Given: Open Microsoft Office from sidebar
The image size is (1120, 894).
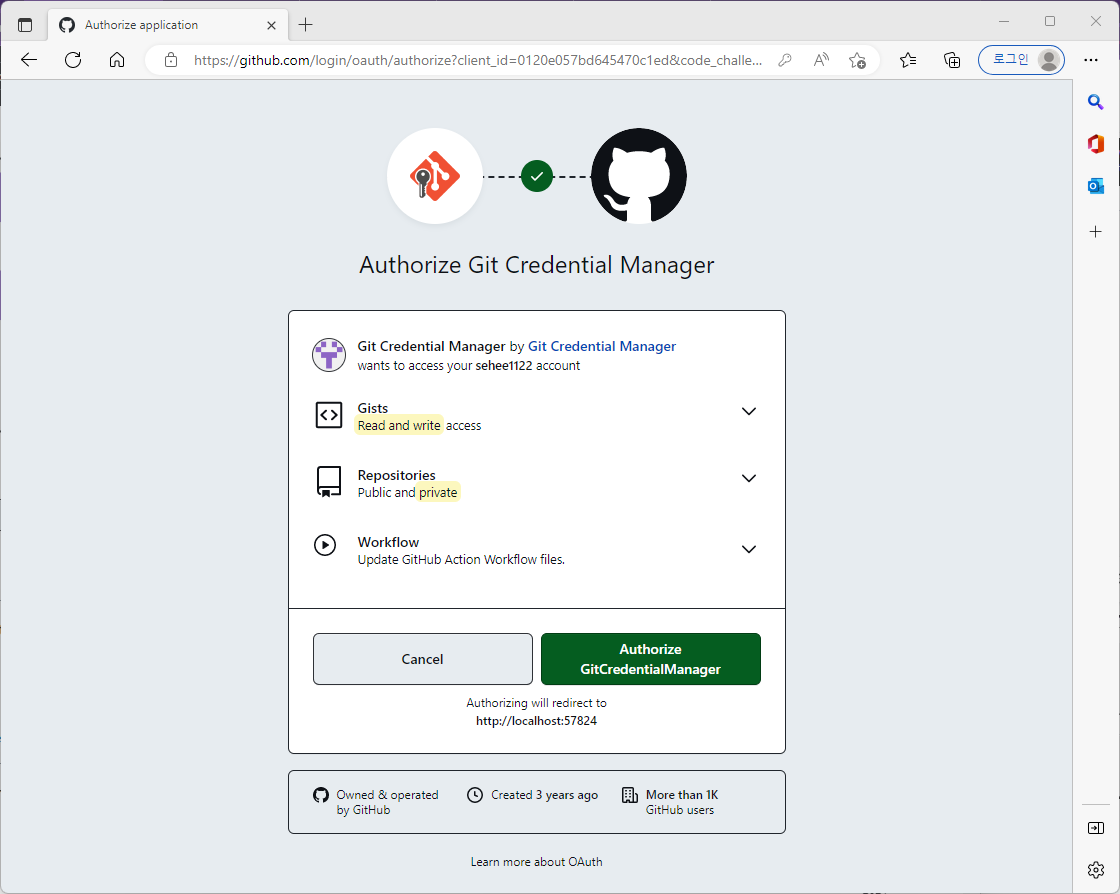Looking at the screenshot, I should [x=1096, y=144].
